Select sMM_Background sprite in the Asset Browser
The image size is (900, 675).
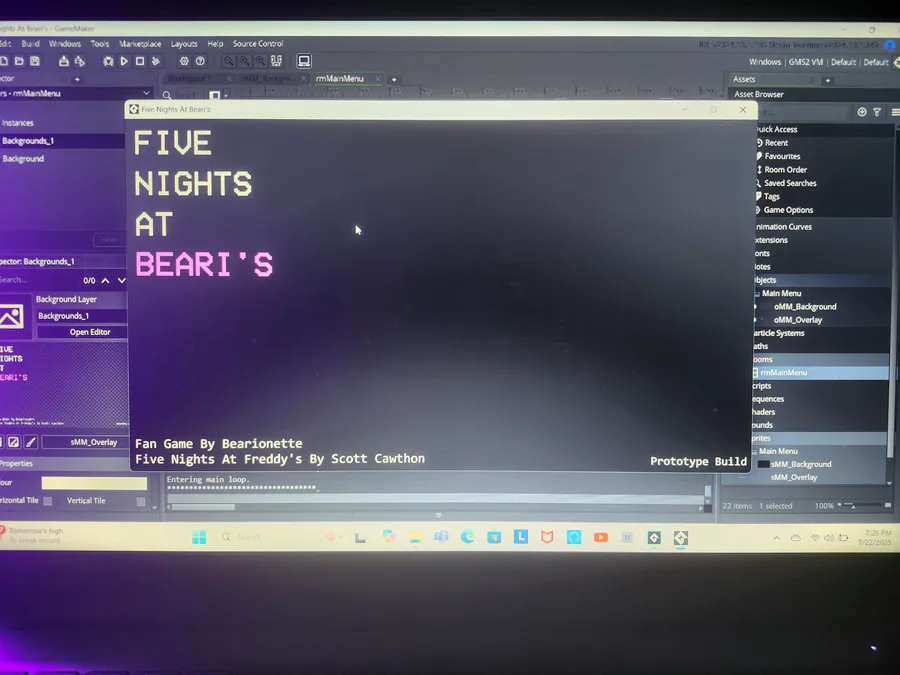tap(801, 464)
